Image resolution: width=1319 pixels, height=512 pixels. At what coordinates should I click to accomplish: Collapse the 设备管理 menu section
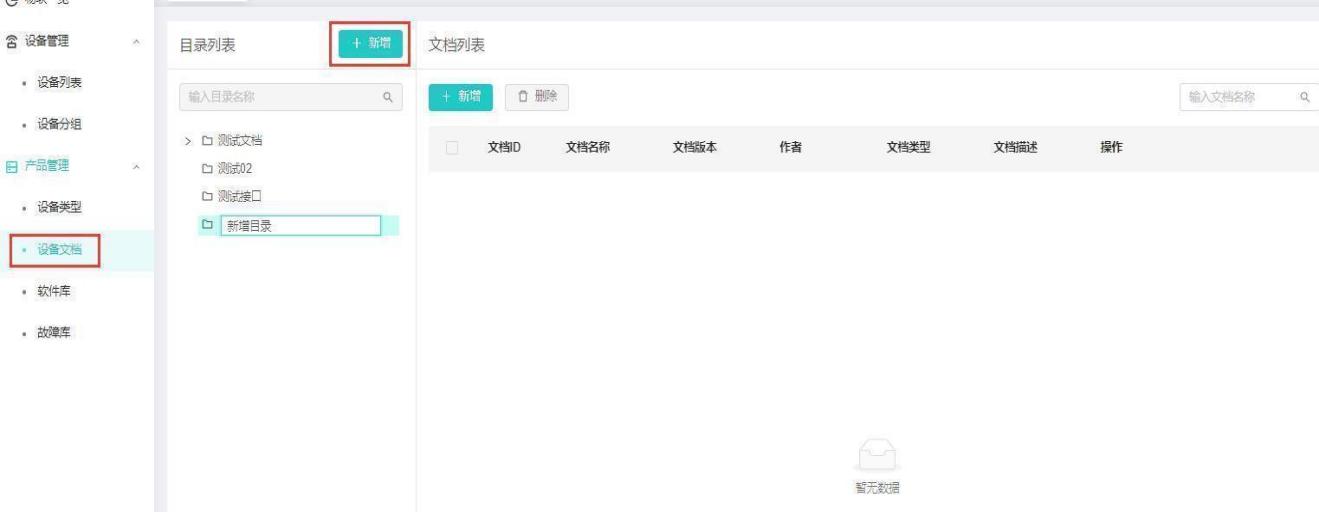tap(136, 43)
